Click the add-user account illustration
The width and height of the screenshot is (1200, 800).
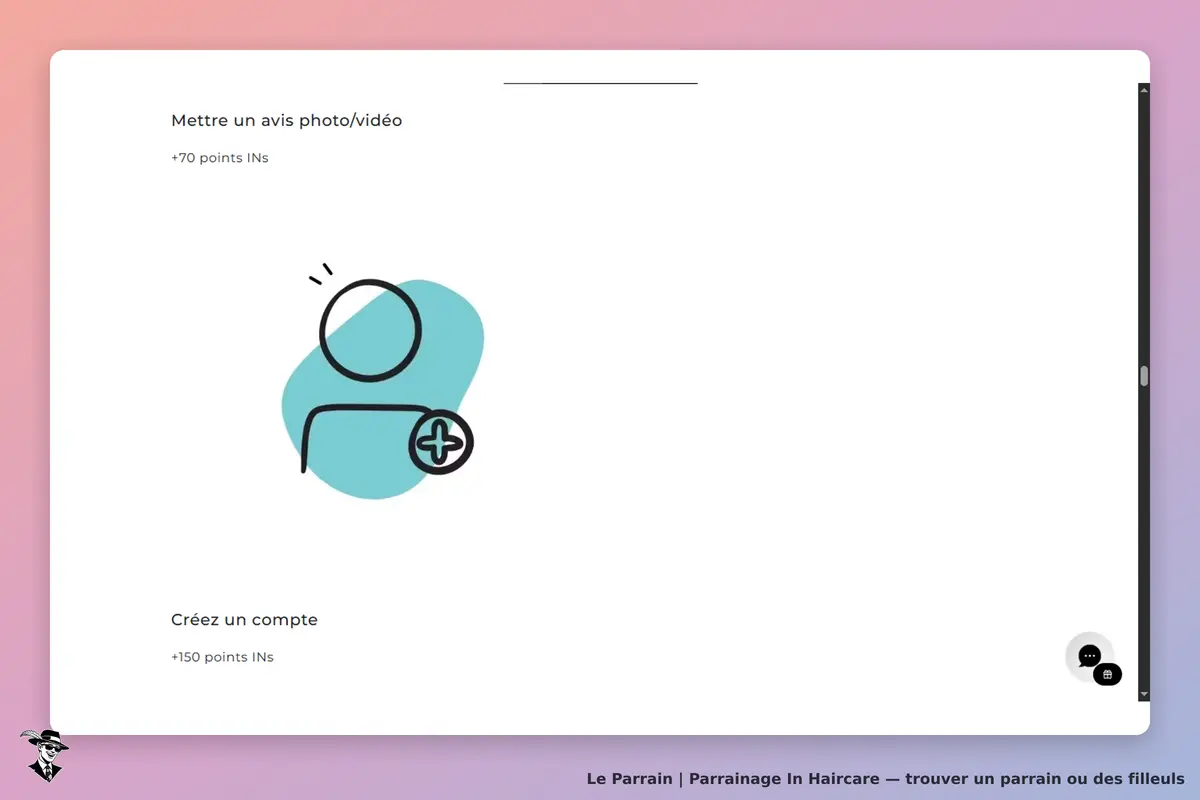pyautogui.click(x=382, y=381)
